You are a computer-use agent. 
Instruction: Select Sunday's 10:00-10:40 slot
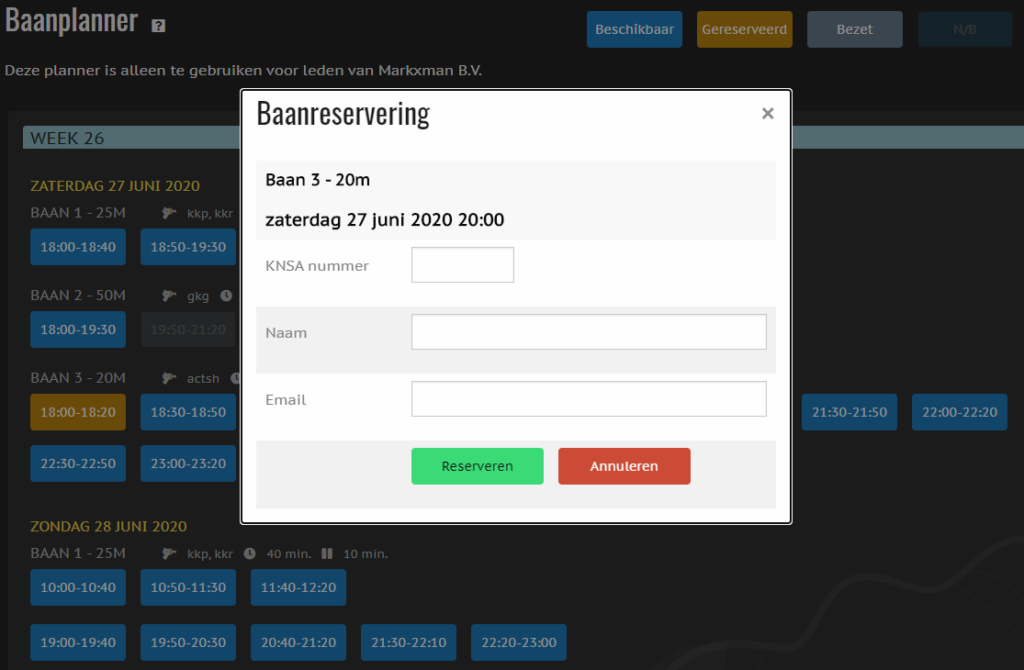[78, 588]
